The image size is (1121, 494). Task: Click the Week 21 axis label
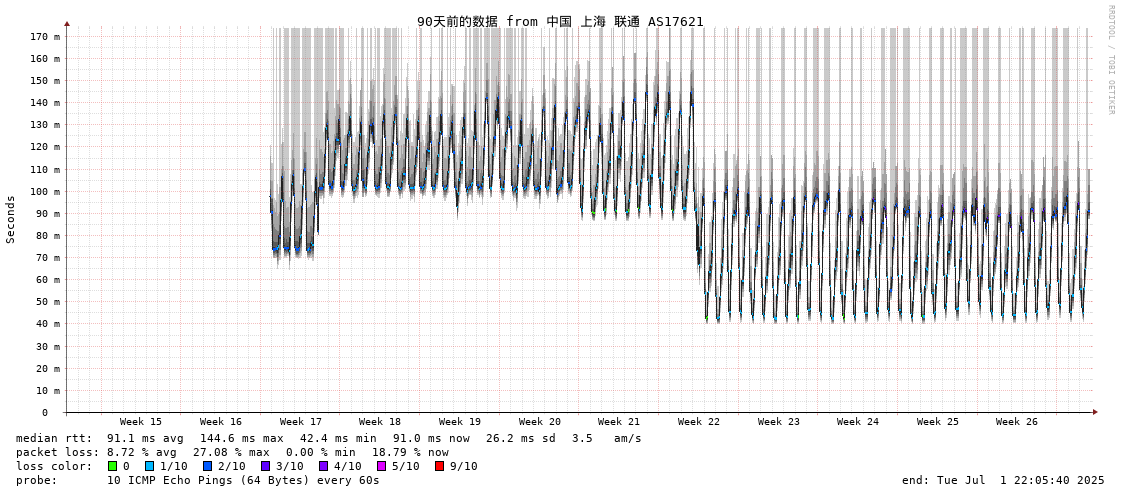tap(619, 422)
